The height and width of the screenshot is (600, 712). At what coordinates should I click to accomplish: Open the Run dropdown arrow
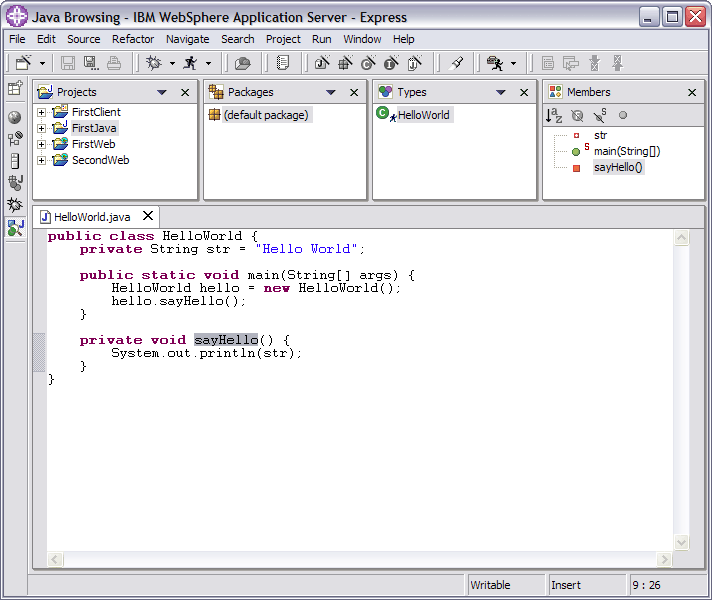coord(208,63)
